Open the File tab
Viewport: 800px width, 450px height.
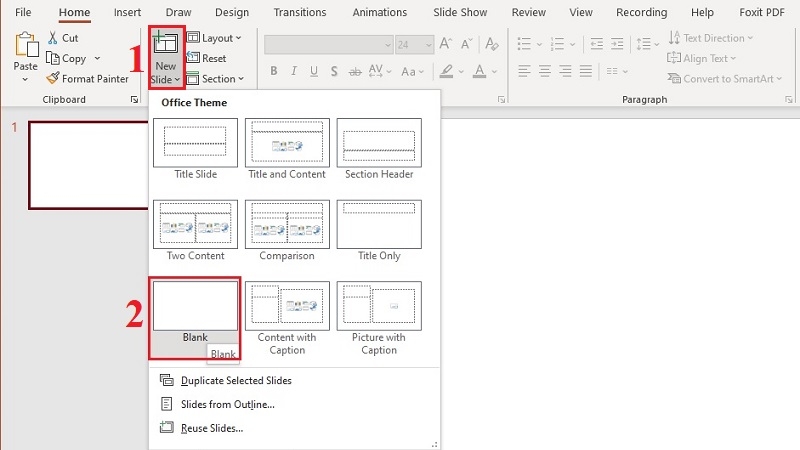[23, 12]
